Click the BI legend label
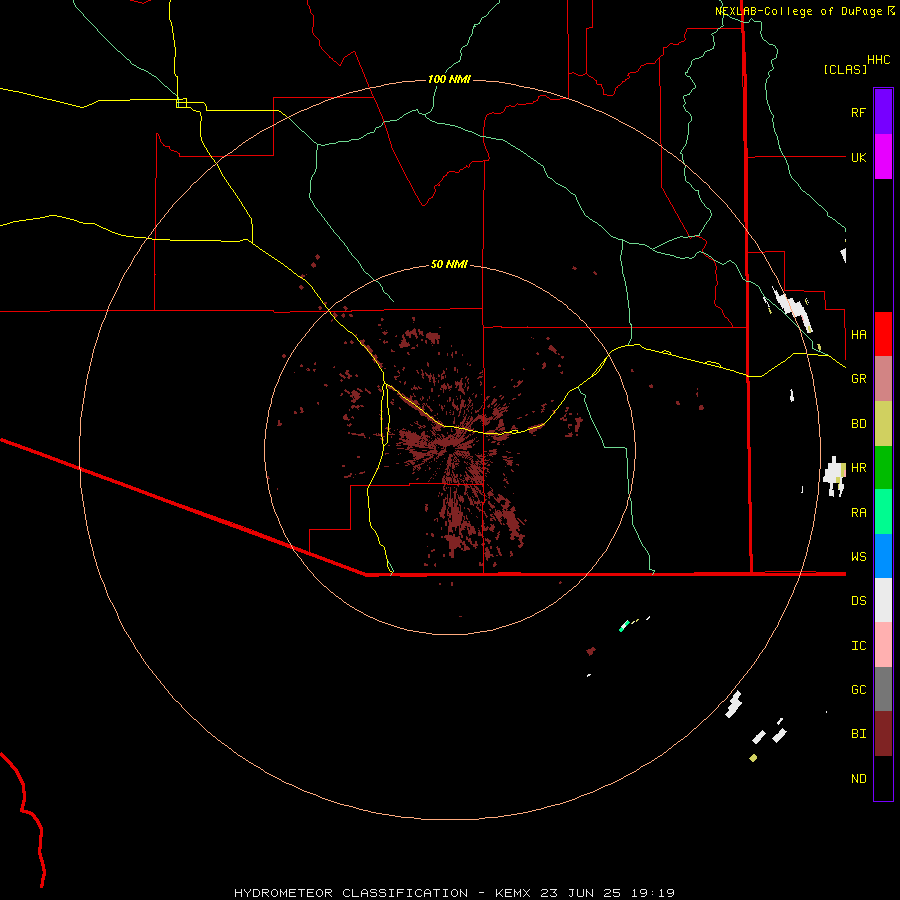The image size is (900, 900). coord(858,734)
